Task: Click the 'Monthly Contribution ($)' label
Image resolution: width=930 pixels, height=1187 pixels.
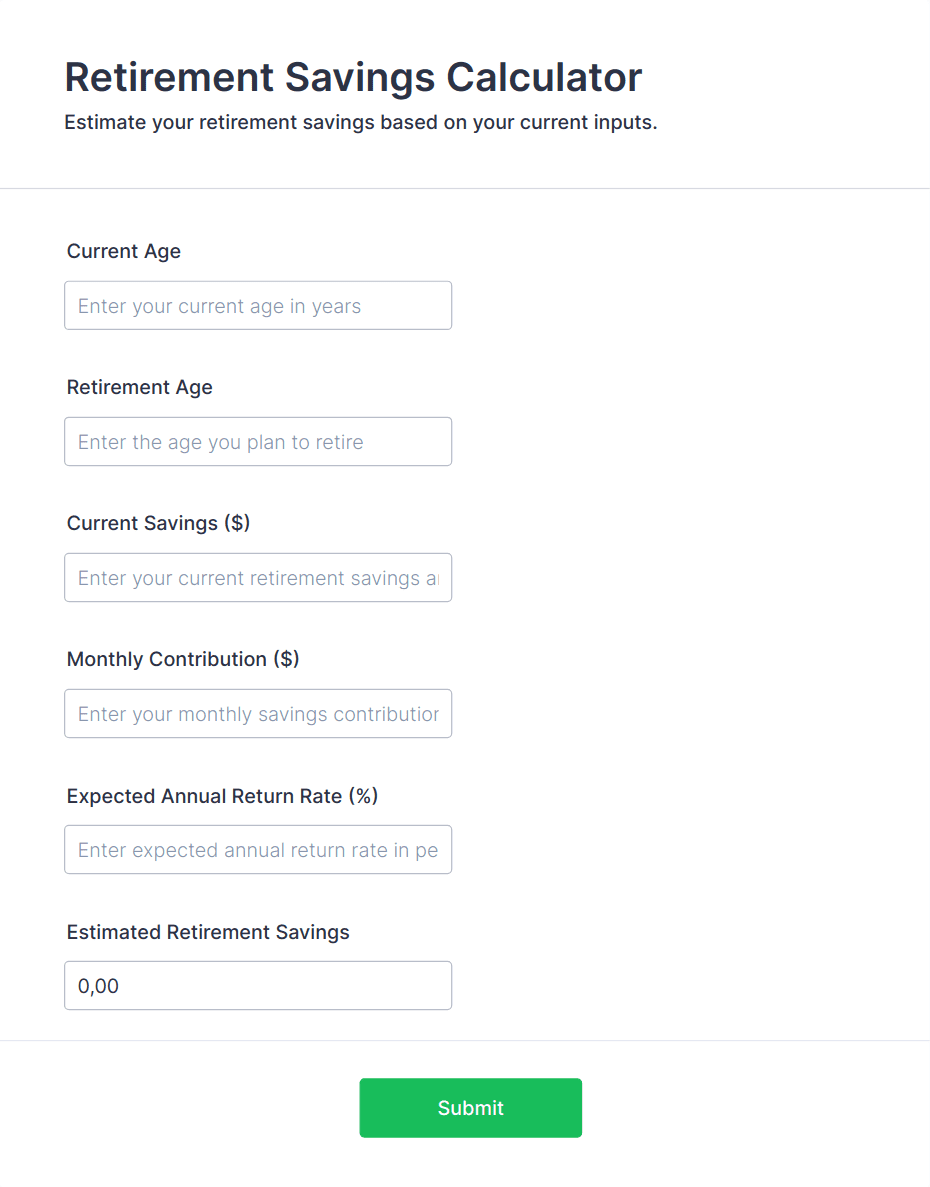Action: (183, 659)
